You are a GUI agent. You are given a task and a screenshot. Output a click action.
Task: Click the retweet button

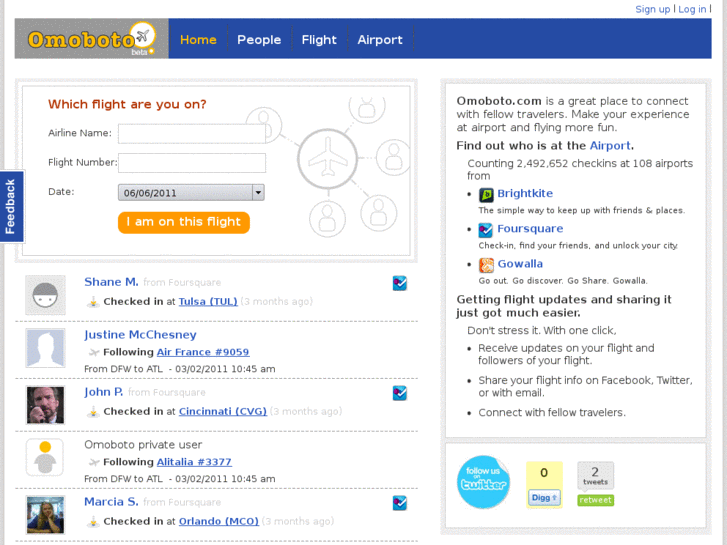(x=595, y=500)
